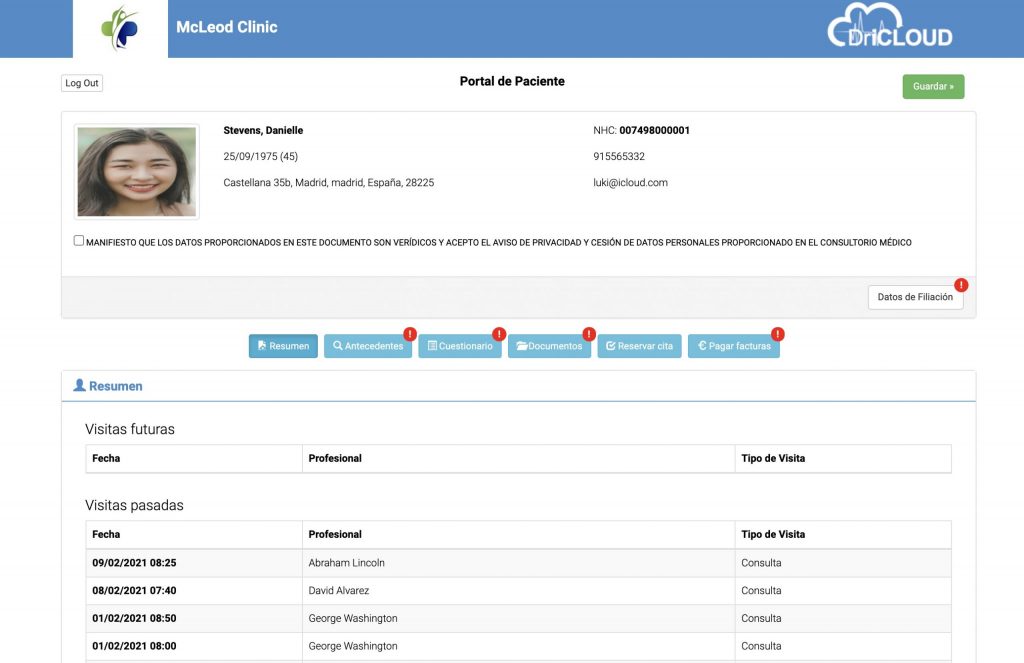Click red alert badge on Antecedentes
The image size is (1024, 663).
[409, 334]
